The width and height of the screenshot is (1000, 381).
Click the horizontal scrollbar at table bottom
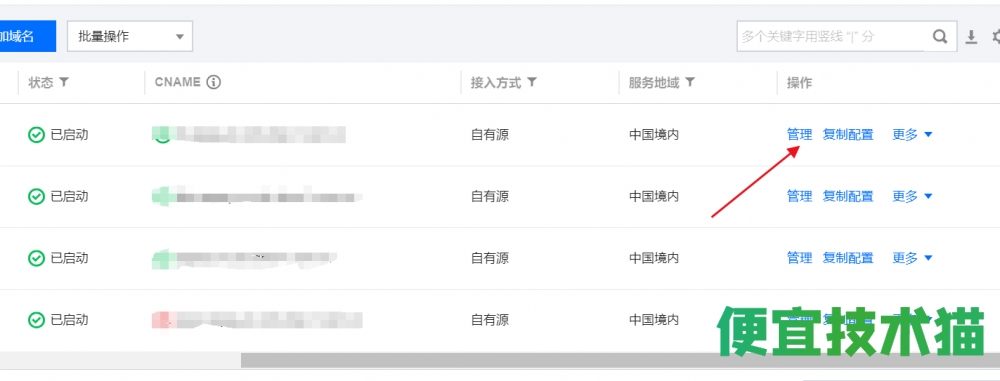click(620, 361)
